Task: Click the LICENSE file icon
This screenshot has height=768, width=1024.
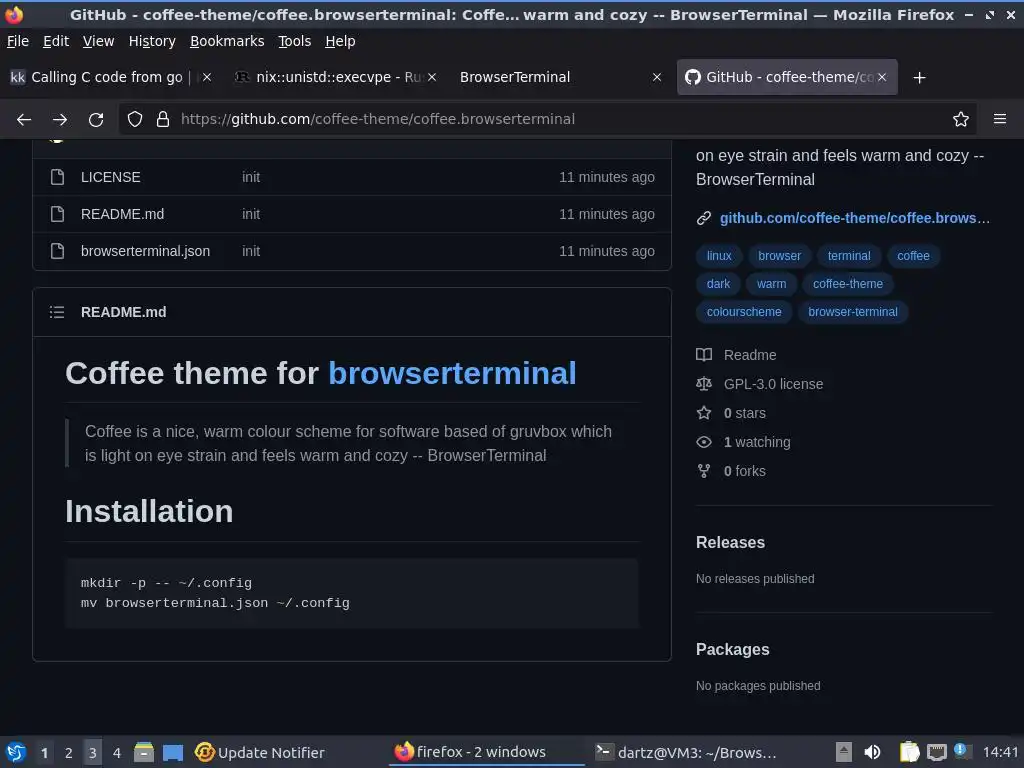Action: click(x=57, y=177)
